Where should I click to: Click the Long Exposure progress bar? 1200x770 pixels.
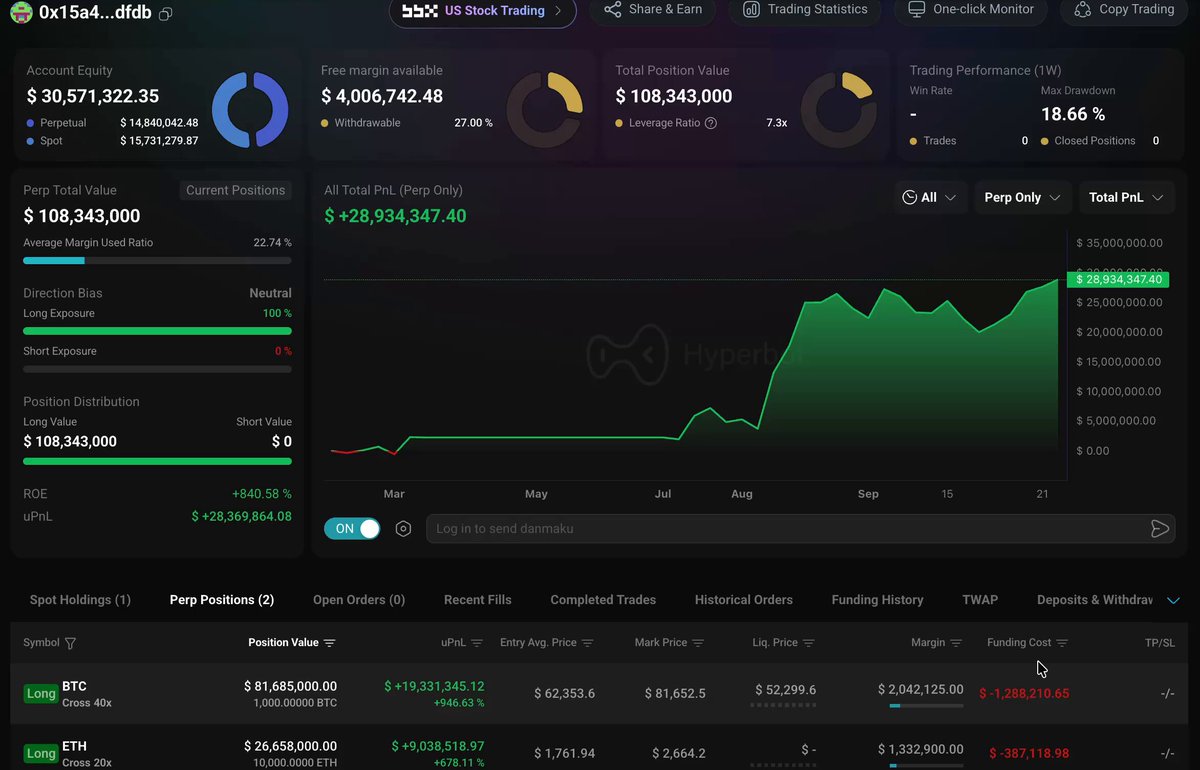pyautogui.click(x=157, y=331)
